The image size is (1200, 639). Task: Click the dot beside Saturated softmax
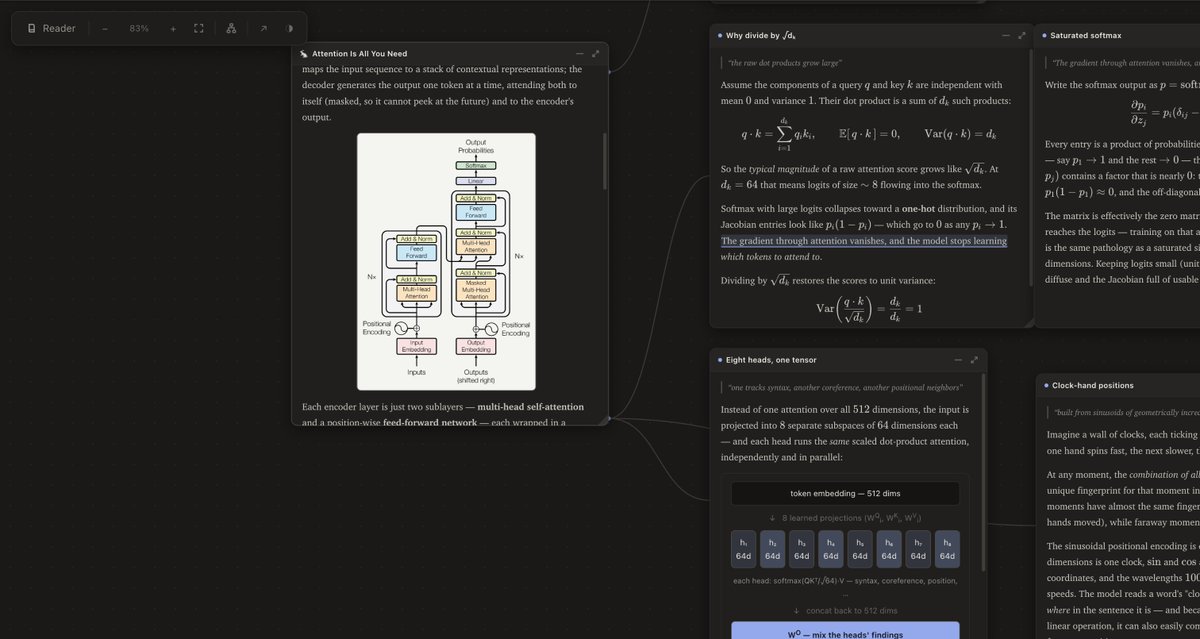(x=1044, y=35)
